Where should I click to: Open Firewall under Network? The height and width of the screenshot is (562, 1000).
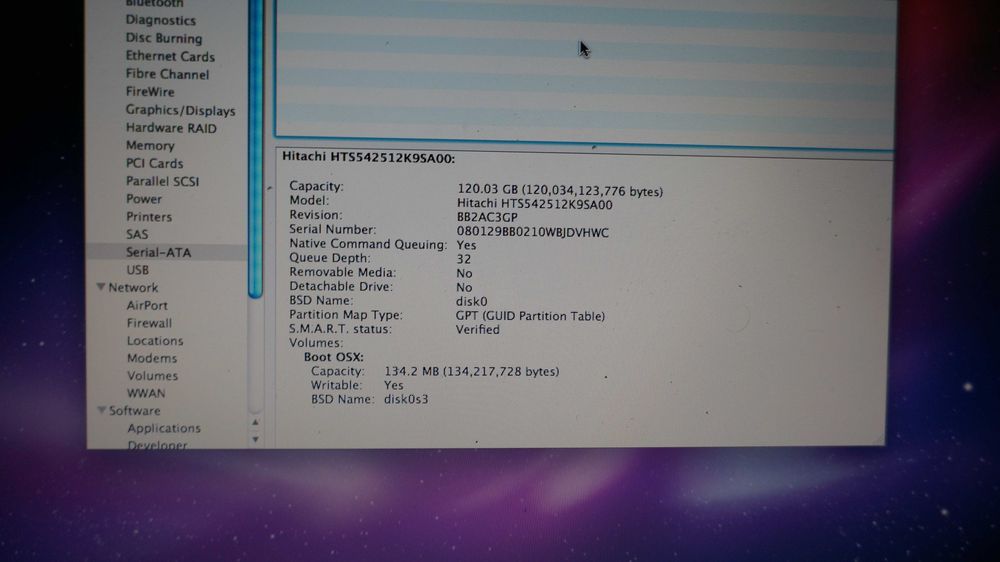149,323
